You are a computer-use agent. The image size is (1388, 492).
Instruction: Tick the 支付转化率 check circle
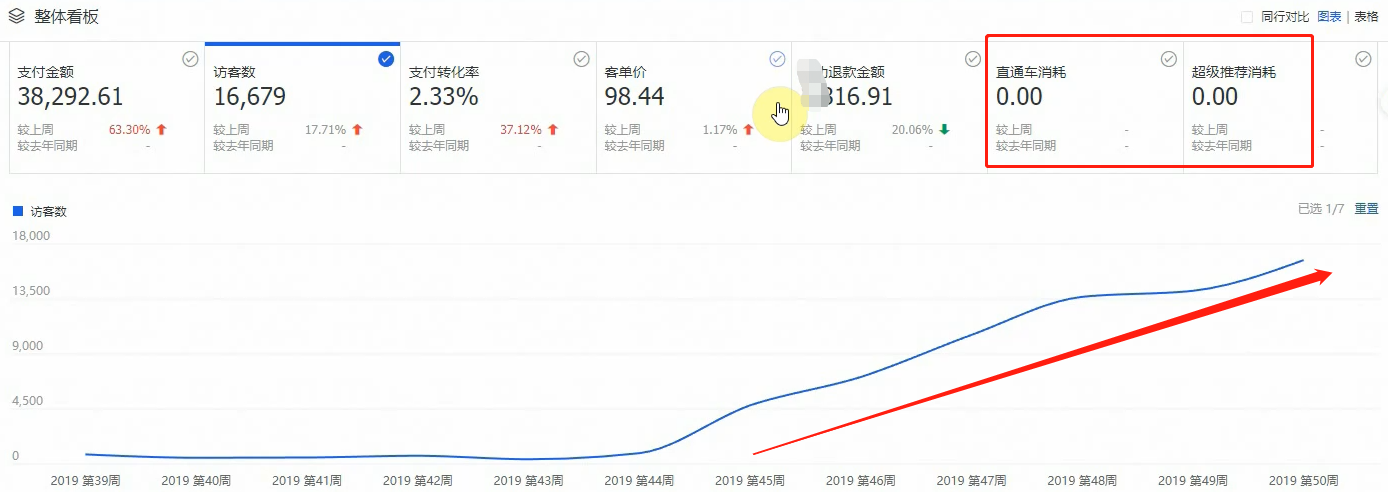pyautogui.click(x=581, y=59)
